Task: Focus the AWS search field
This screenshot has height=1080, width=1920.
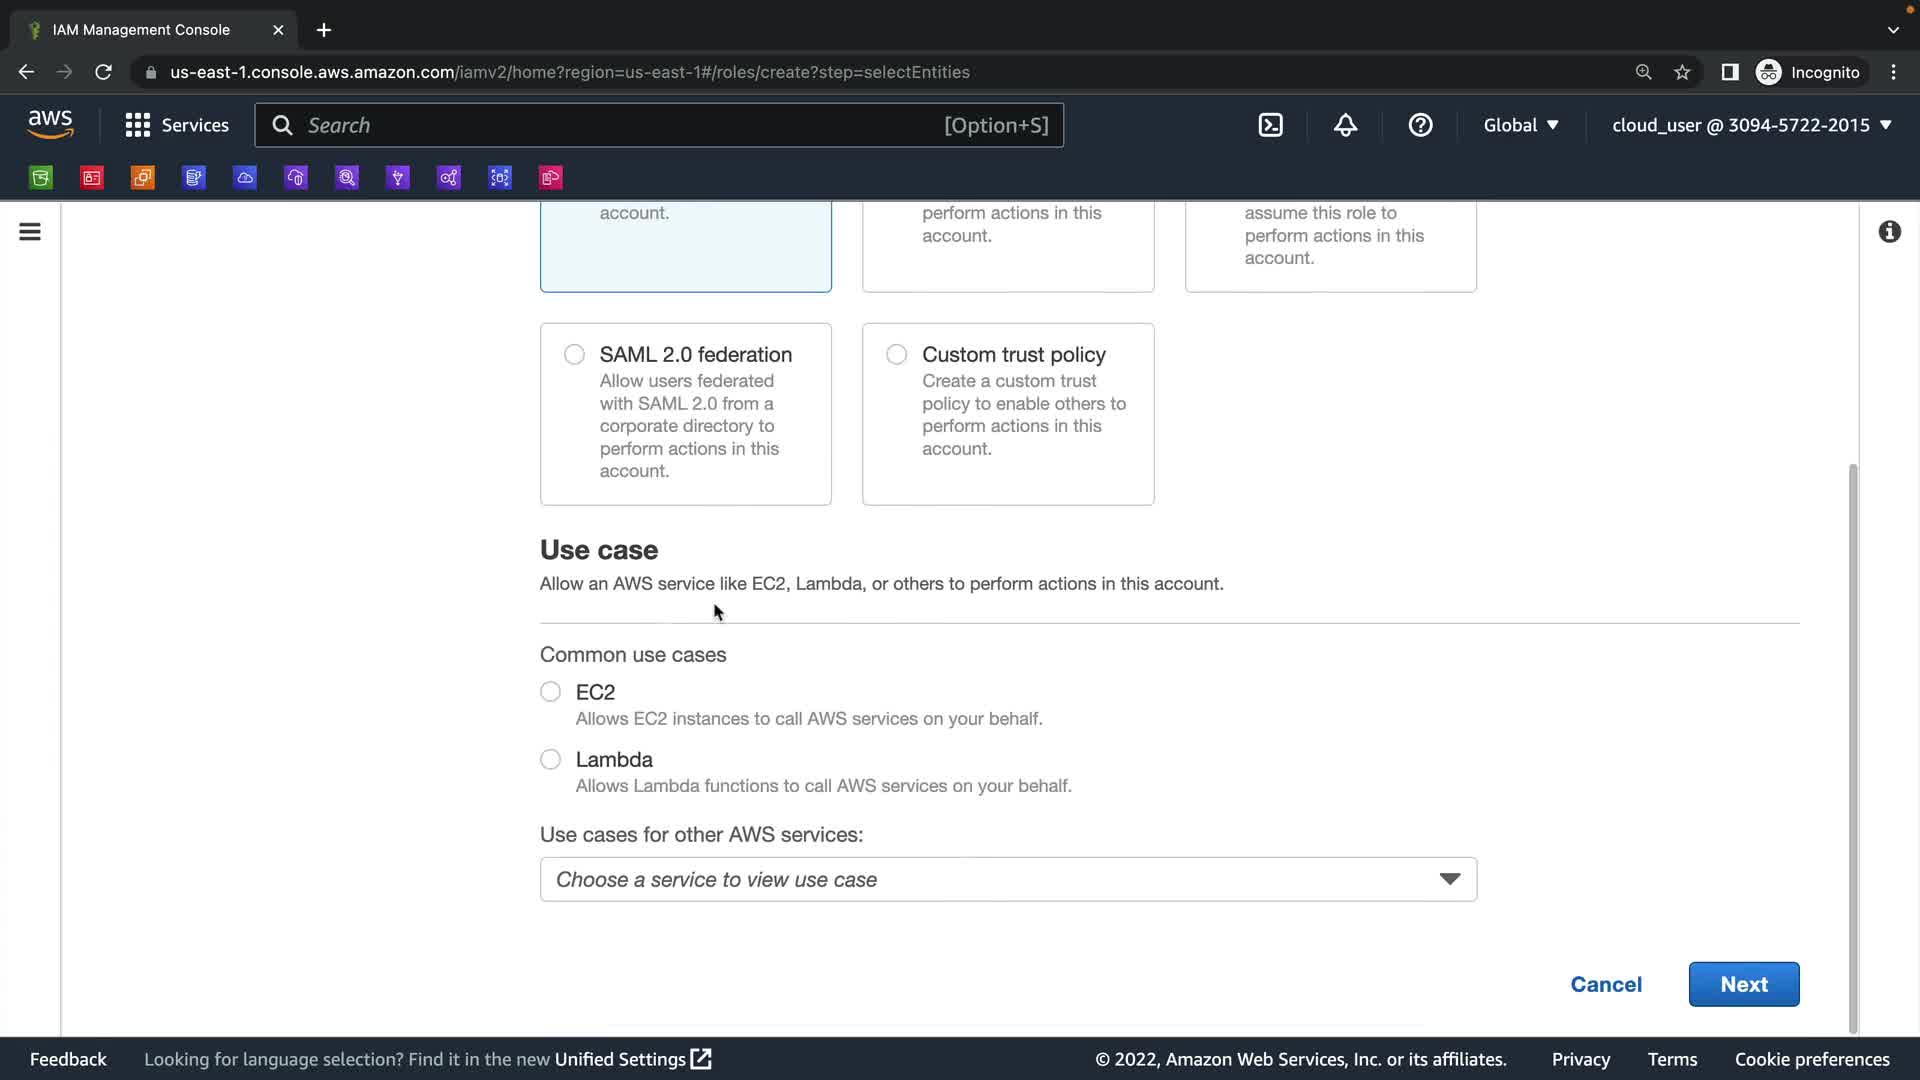Action: pyautogui.click(x=620, y=125)
